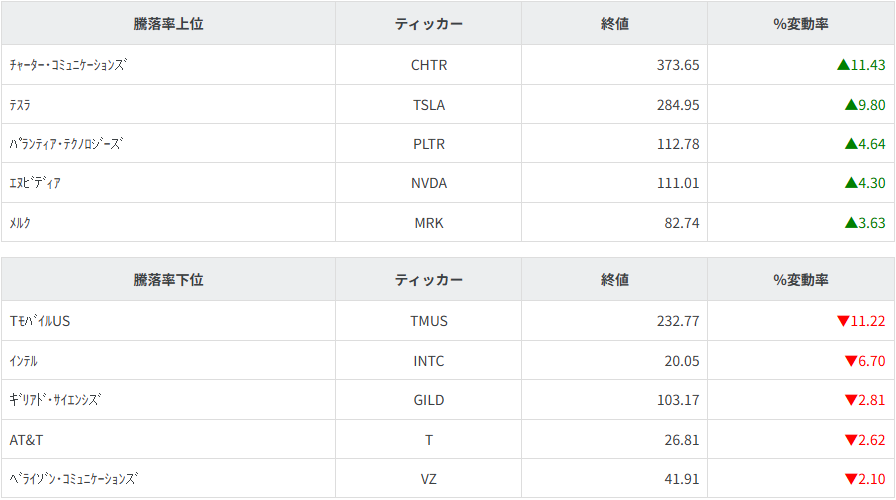Click the green arrow in NVDA row

coord(851,183)
